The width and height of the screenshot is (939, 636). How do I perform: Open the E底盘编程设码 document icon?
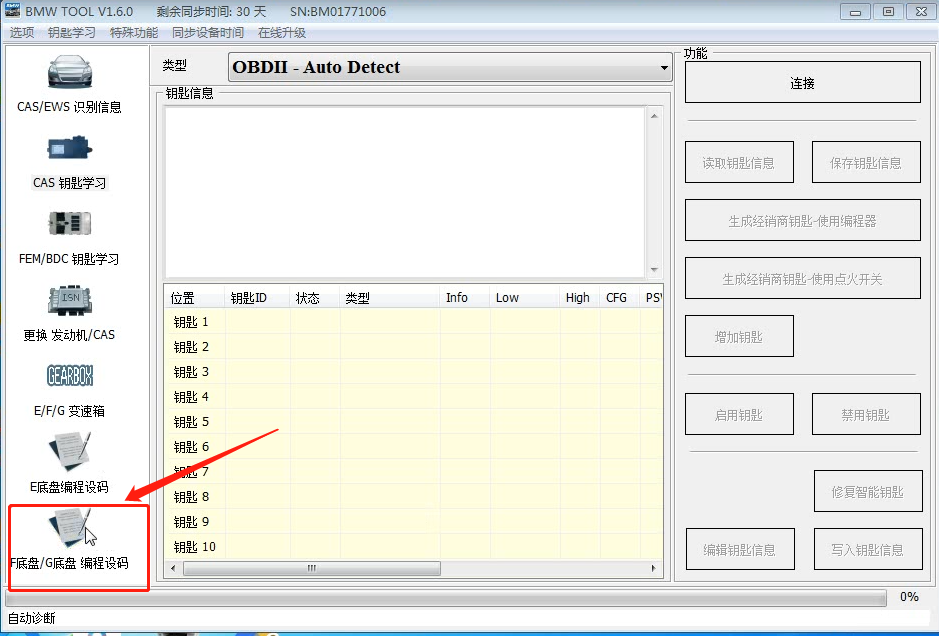69,452
